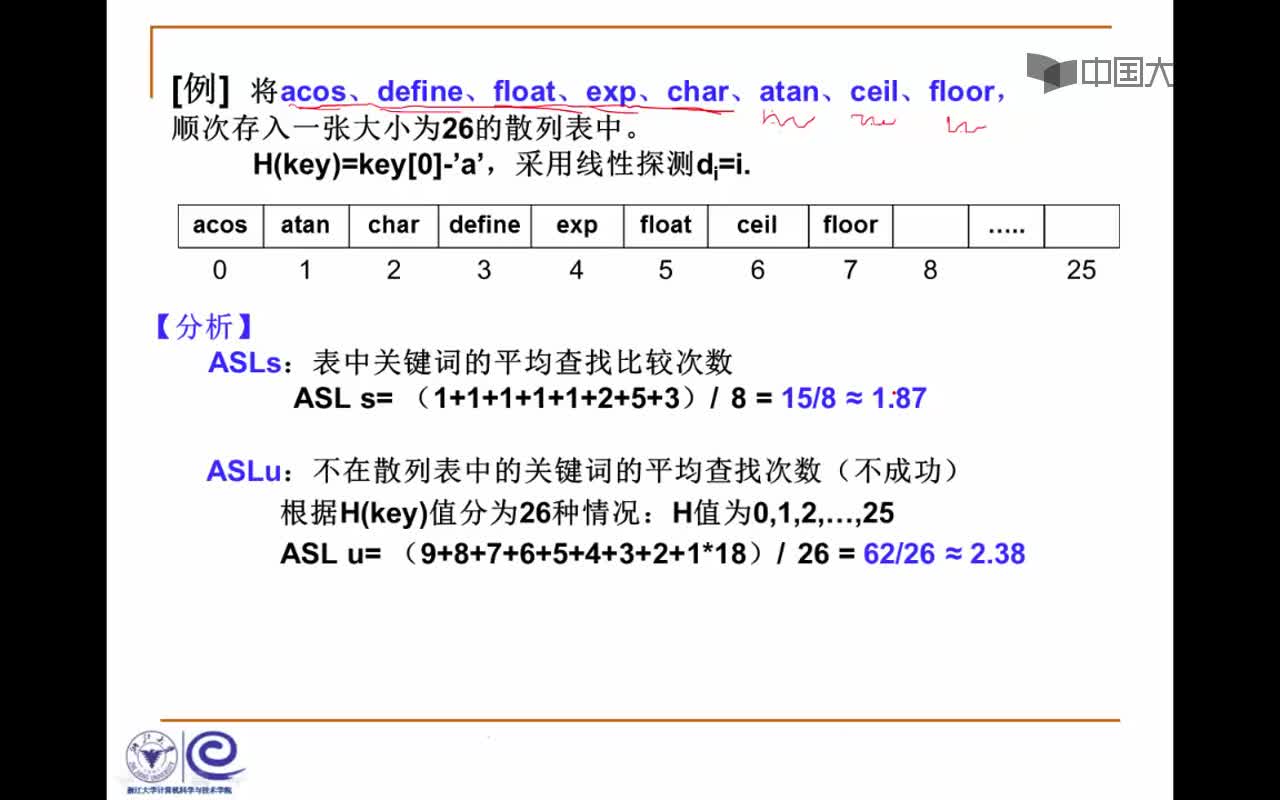Click the blue 'ASLs' label
The width and height of the screenshot is (1280, 800).
pyautogui.click(x=246, y=362)
